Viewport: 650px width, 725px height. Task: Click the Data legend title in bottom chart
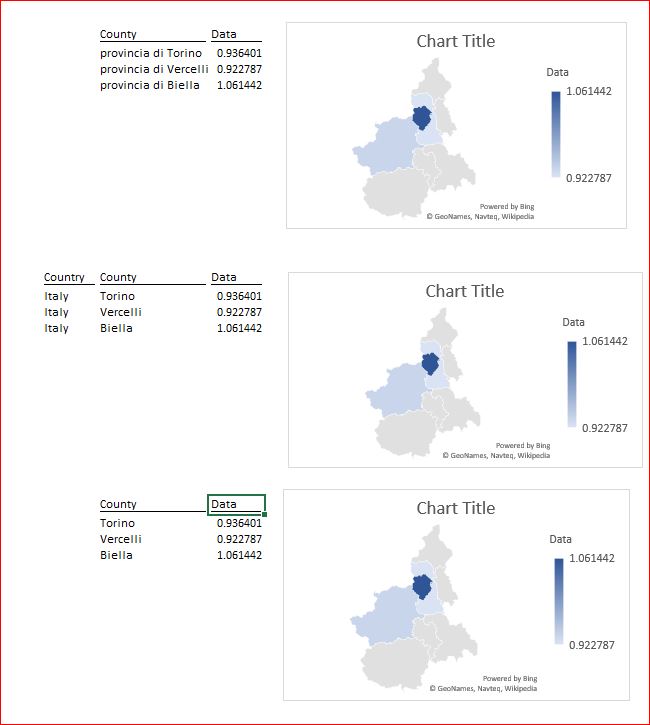pos(560,540)
